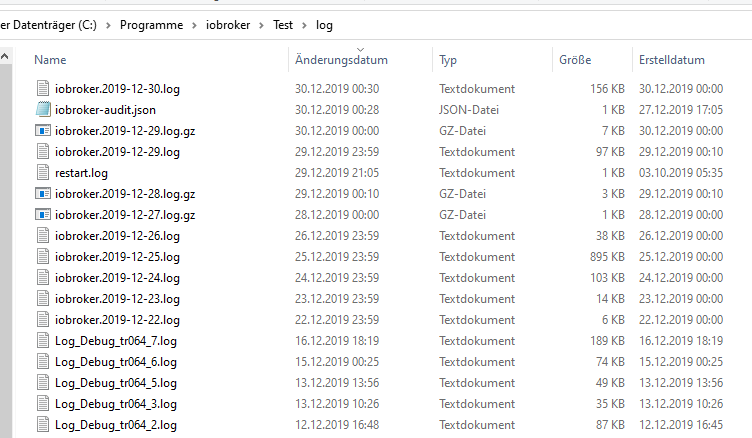Image resolution: width=752 pixels, height=438 pixels.
Task: Click the iobroker.2019-12-22.log document icon
Action: (x=43, y=320)
